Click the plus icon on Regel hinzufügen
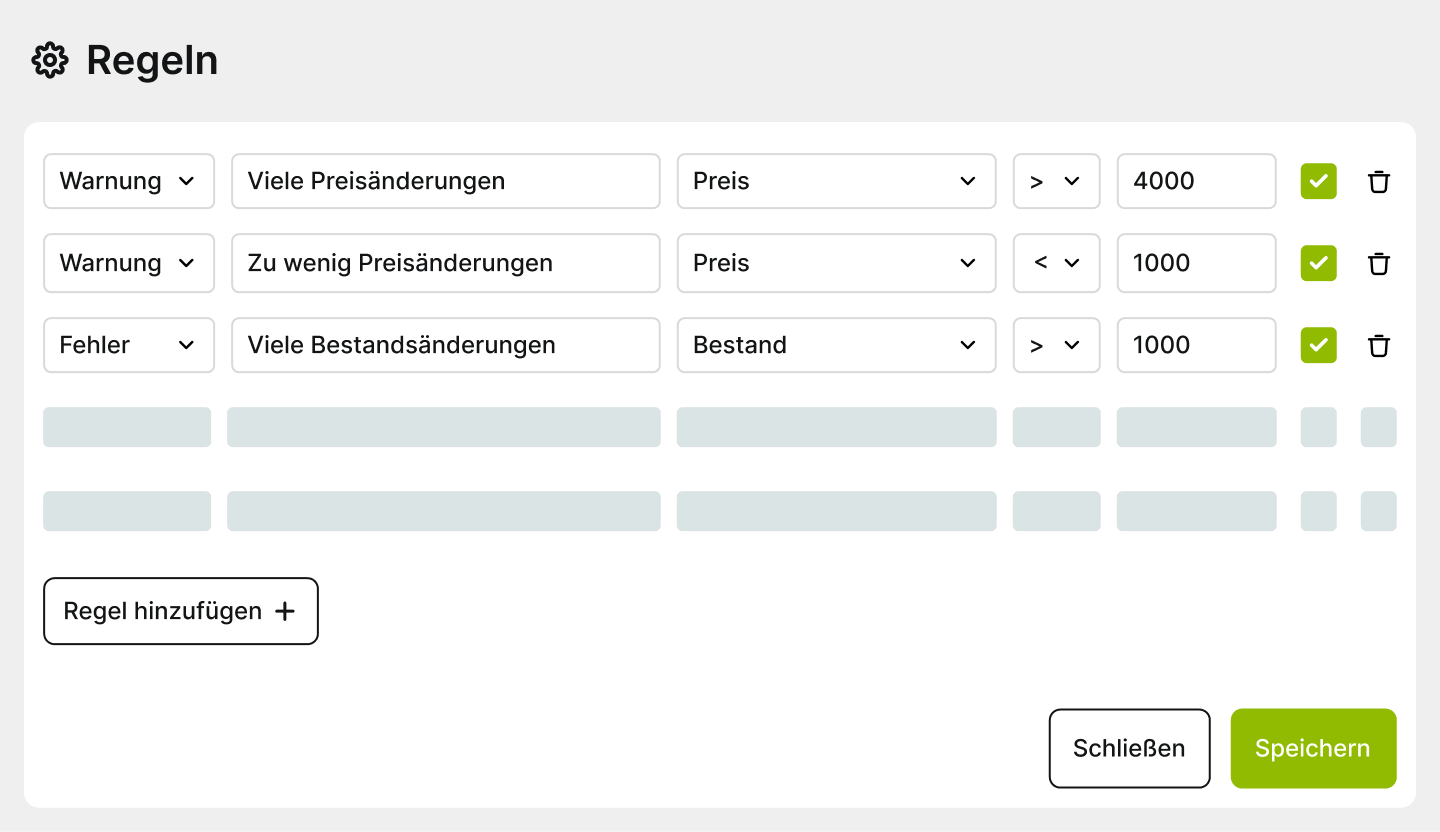This screenshot has width=1440, height=832. coord(287,610)
